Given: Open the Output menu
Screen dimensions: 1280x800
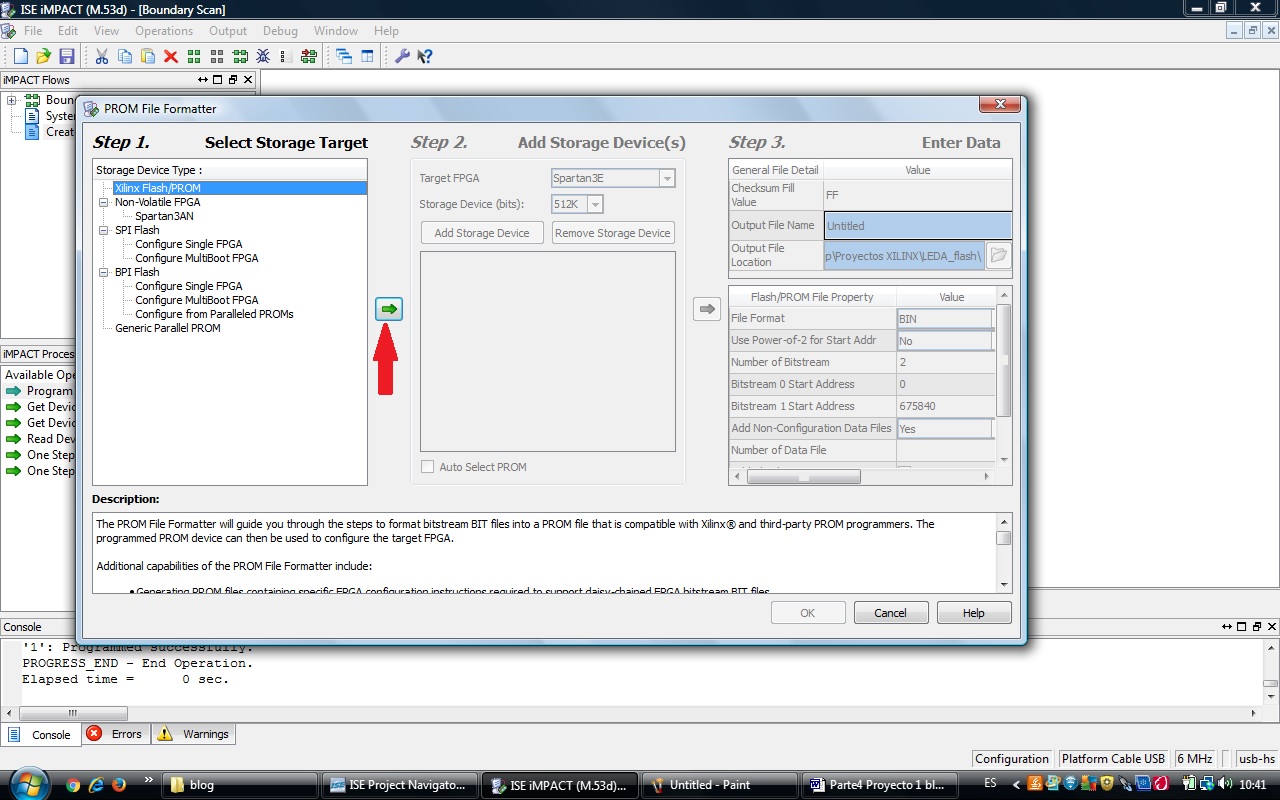Looking at the screenshot, I should 228,31.
